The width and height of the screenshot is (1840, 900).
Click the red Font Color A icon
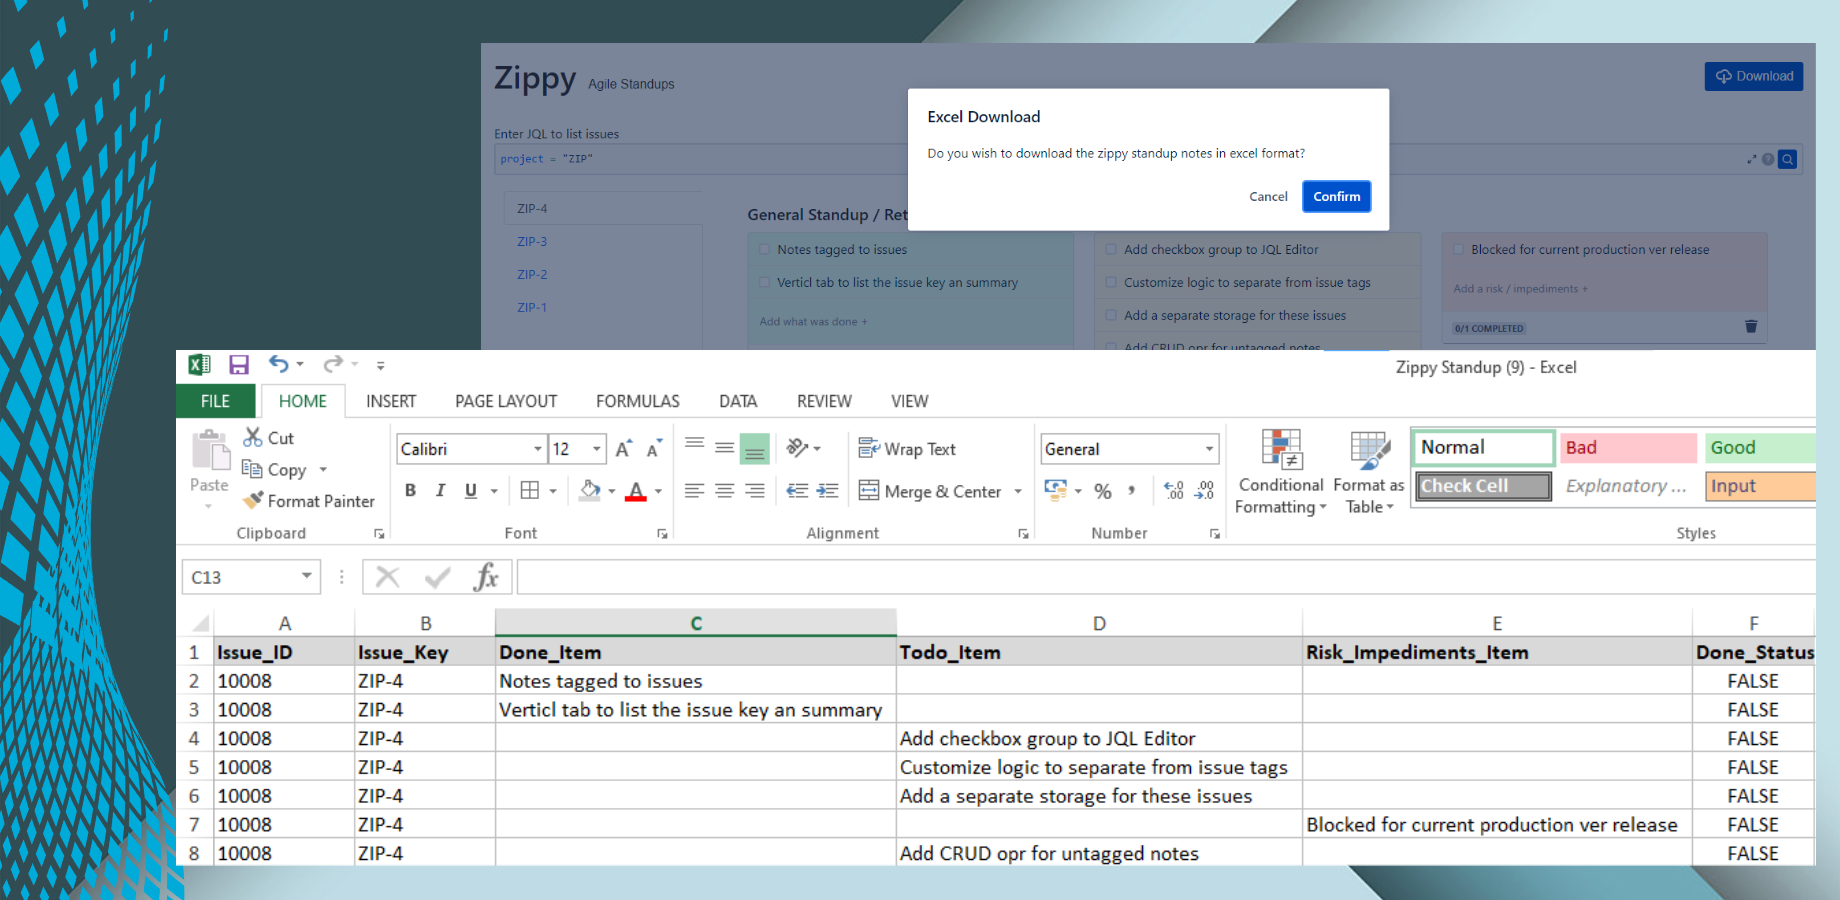coord(635,491)
